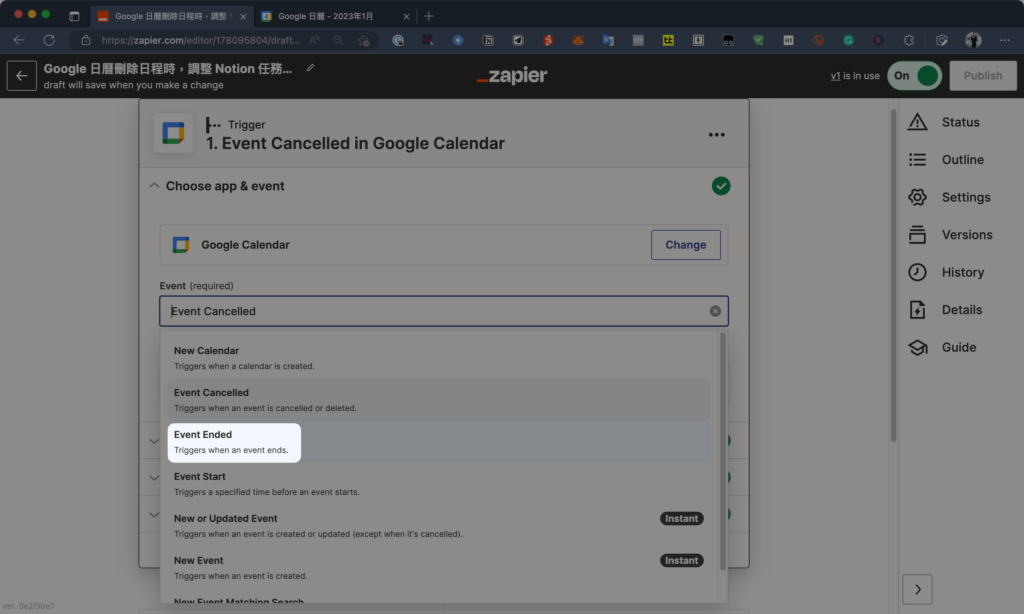This screenshot has width=1024, height=614.
Task: Open the browser three-dot settings menu
Action: point(1004,40)
